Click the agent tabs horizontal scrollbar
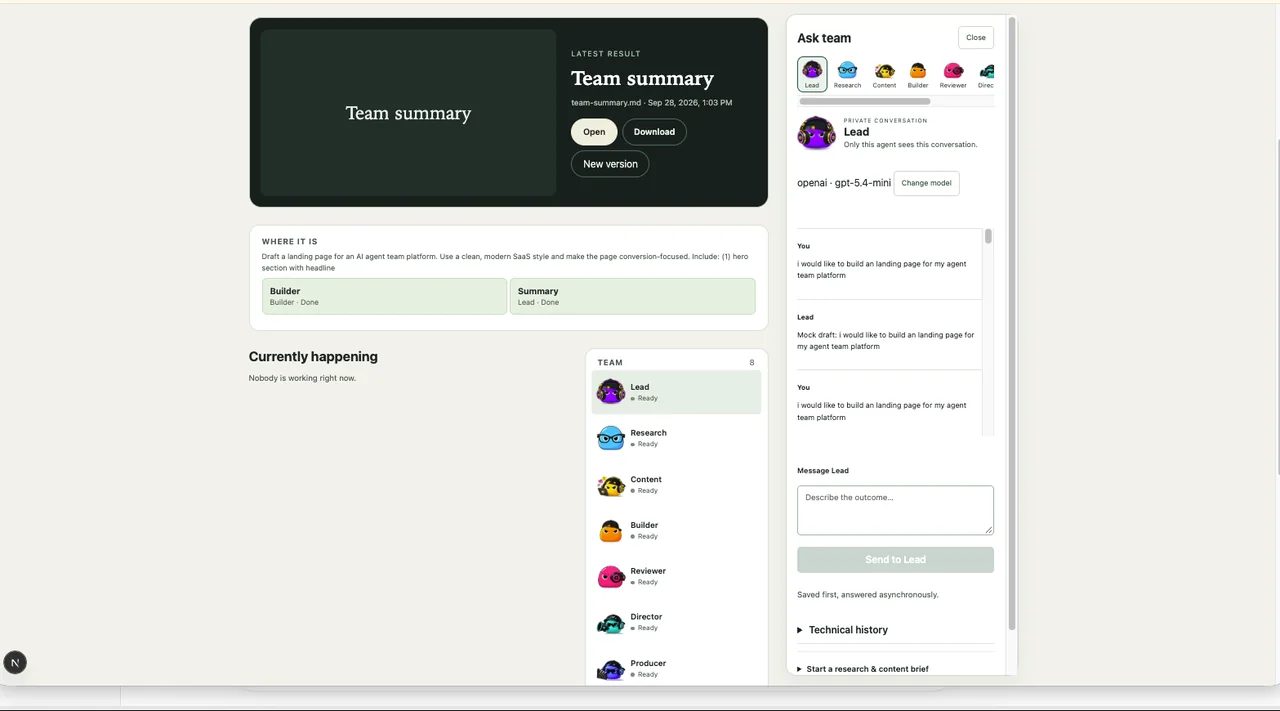Screen dimensions: 1280x711 (x=864, y=101)
